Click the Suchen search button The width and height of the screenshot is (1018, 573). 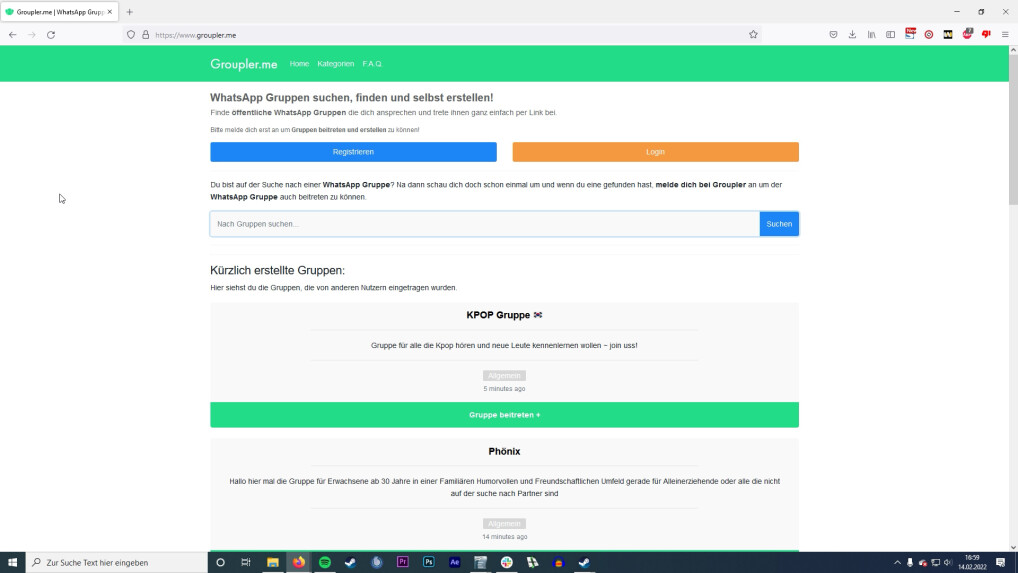[x=778, y=224]
